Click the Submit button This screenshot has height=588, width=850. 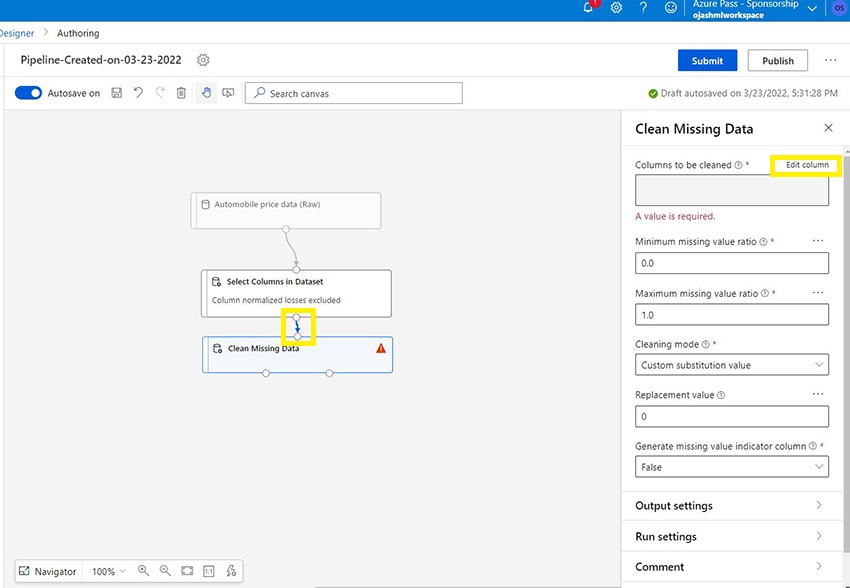[707, 60]
